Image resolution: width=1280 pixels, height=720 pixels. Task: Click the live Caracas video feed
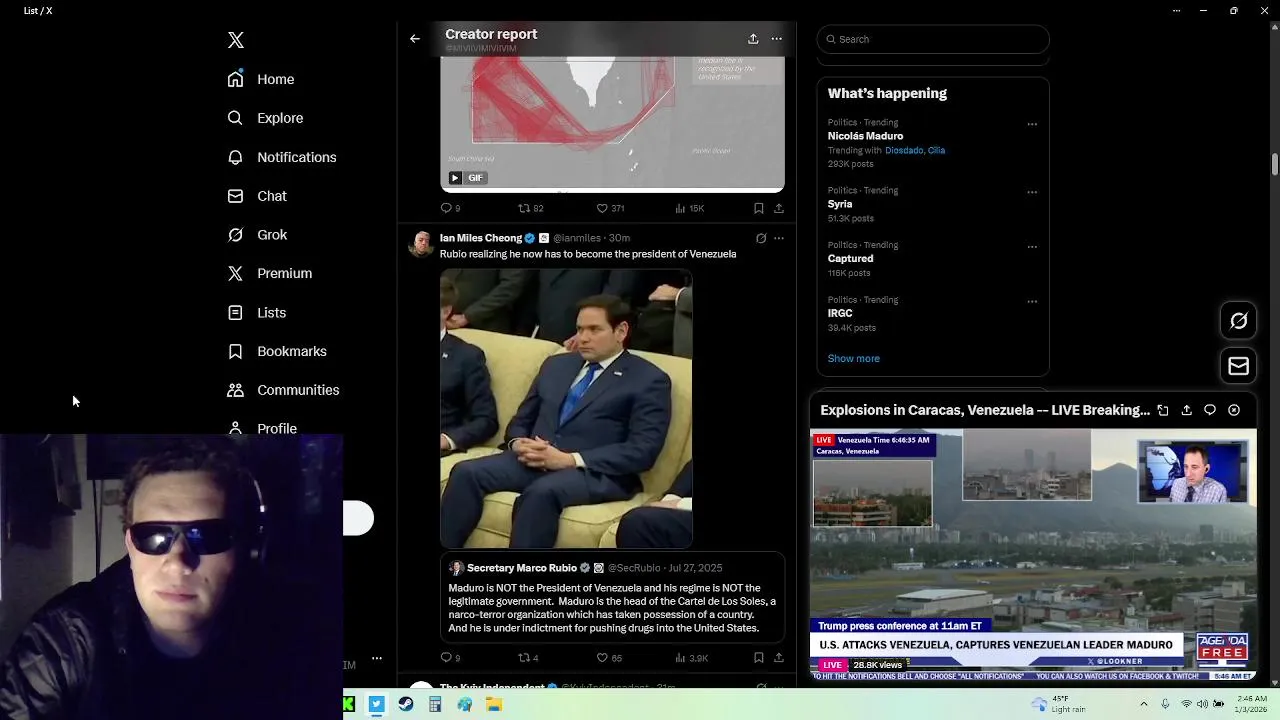pos(1033,555)
